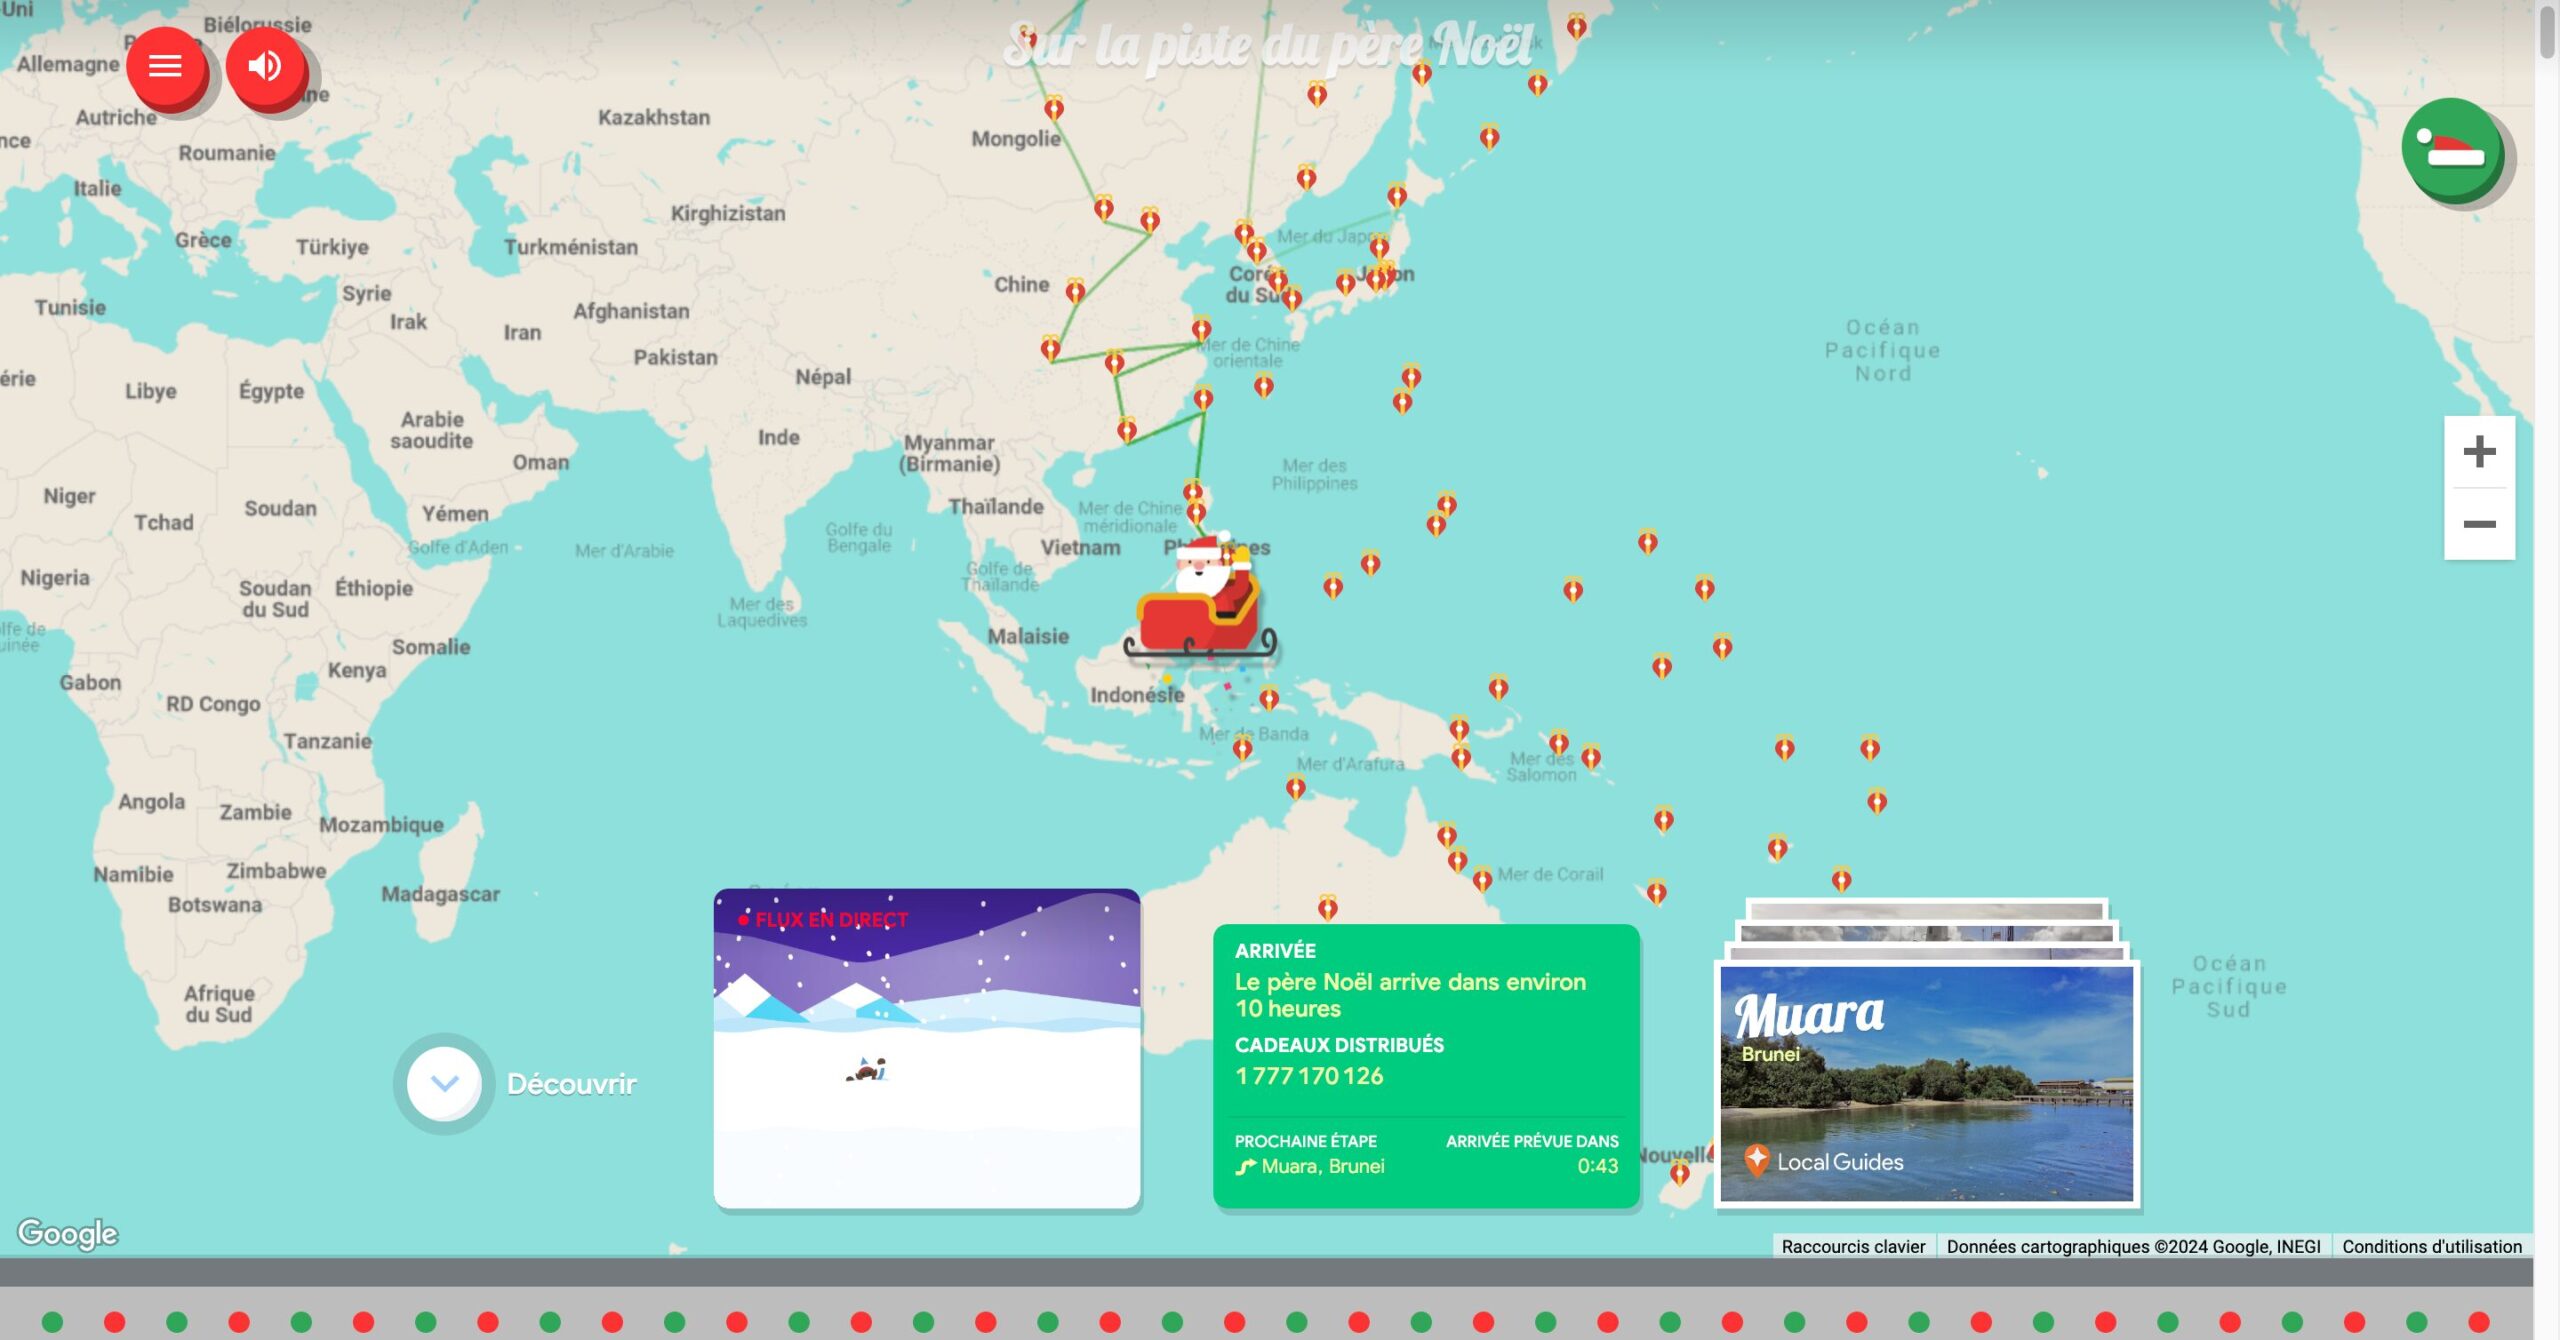The height and width of the screenshot is (1340, 2560).
Task: Open Conditions d'utilisation link
Action: click(x=2432, y=1246)
